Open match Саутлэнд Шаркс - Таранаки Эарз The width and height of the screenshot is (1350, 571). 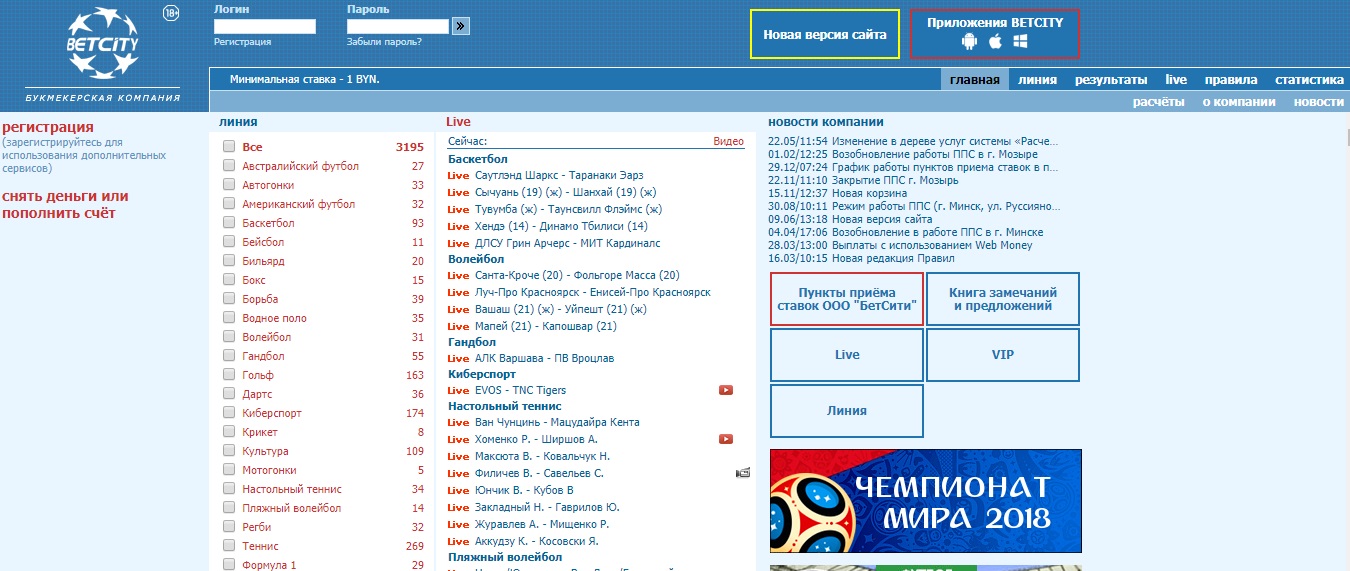[x=560, y=176]
